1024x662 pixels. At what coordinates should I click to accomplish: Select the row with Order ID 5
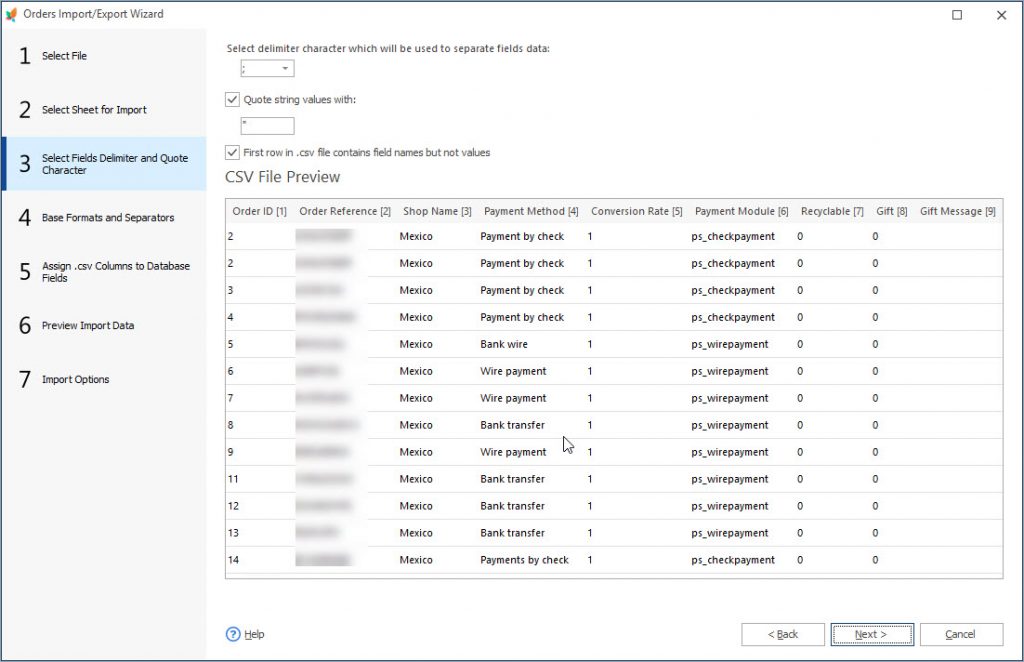[x=400, y=344]
